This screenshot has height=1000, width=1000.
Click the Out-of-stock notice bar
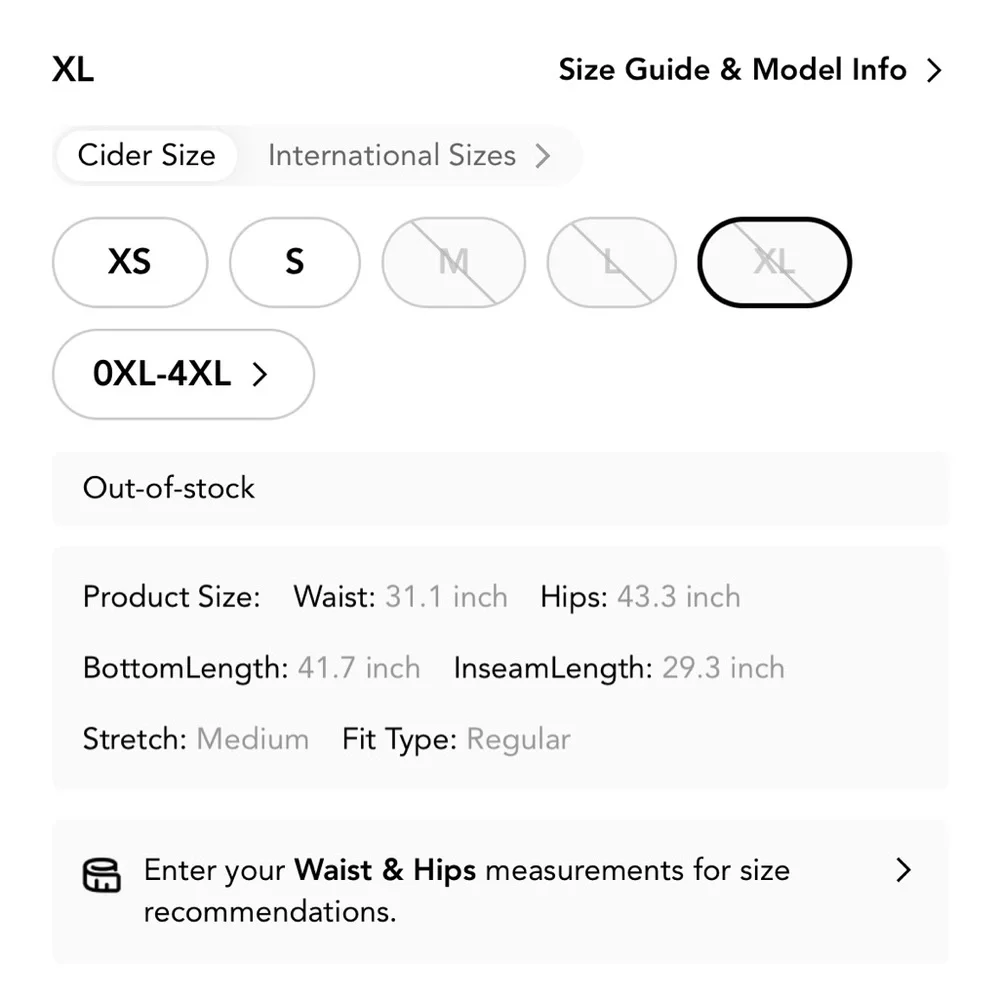tap(500, 488)
